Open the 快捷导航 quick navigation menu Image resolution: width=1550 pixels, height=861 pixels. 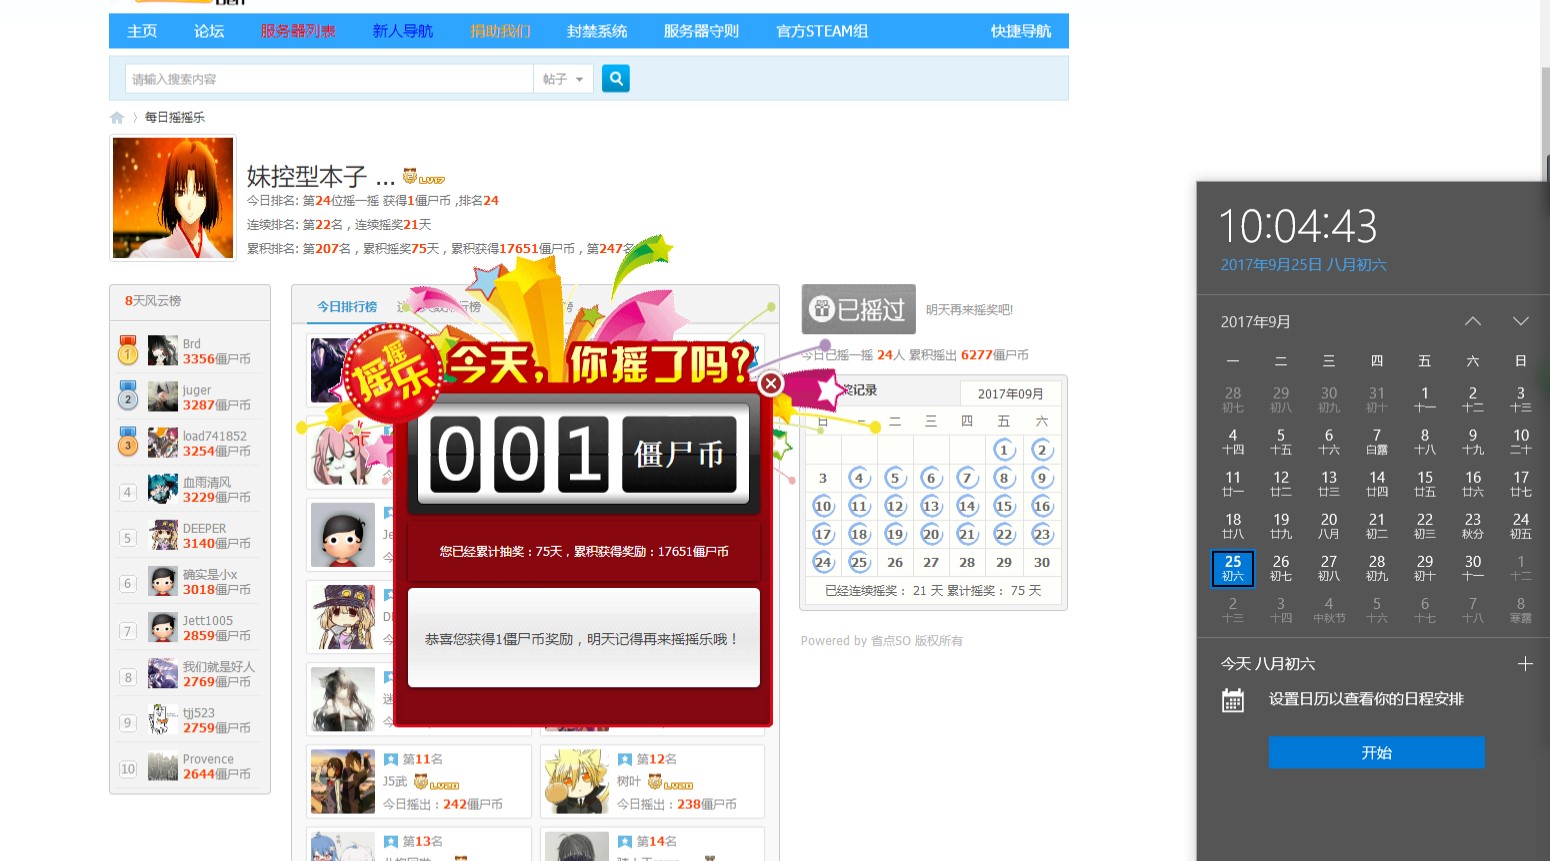(x=1020, y=31)
